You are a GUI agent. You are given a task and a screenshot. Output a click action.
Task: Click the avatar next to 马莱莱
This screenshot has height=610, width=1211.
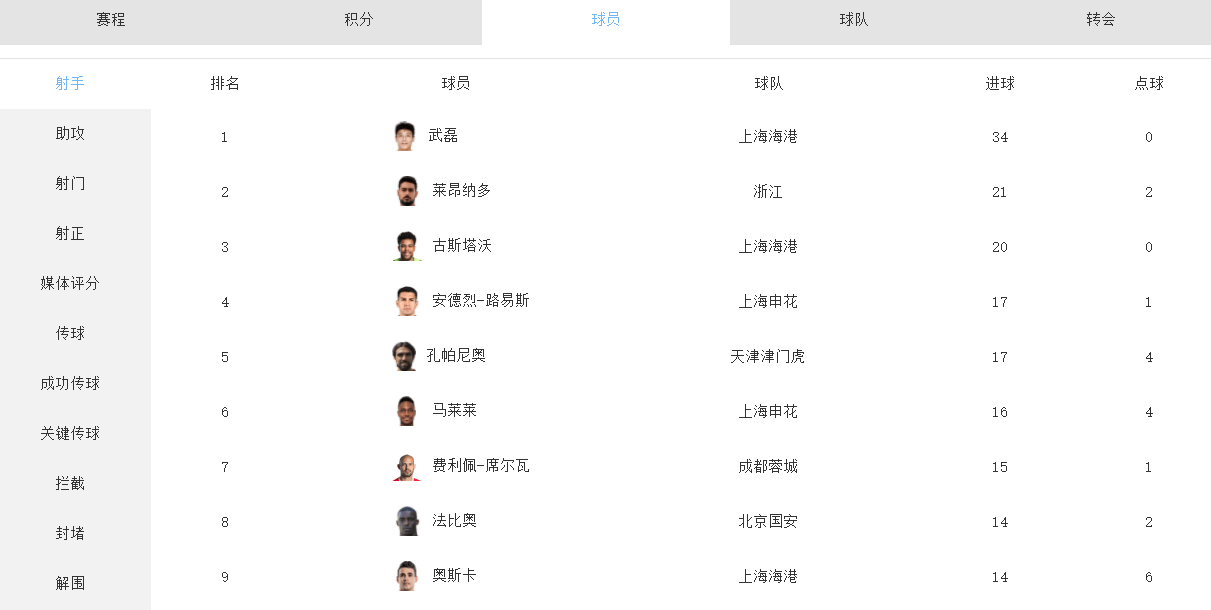pyautogui.click(x=406, y=411)
